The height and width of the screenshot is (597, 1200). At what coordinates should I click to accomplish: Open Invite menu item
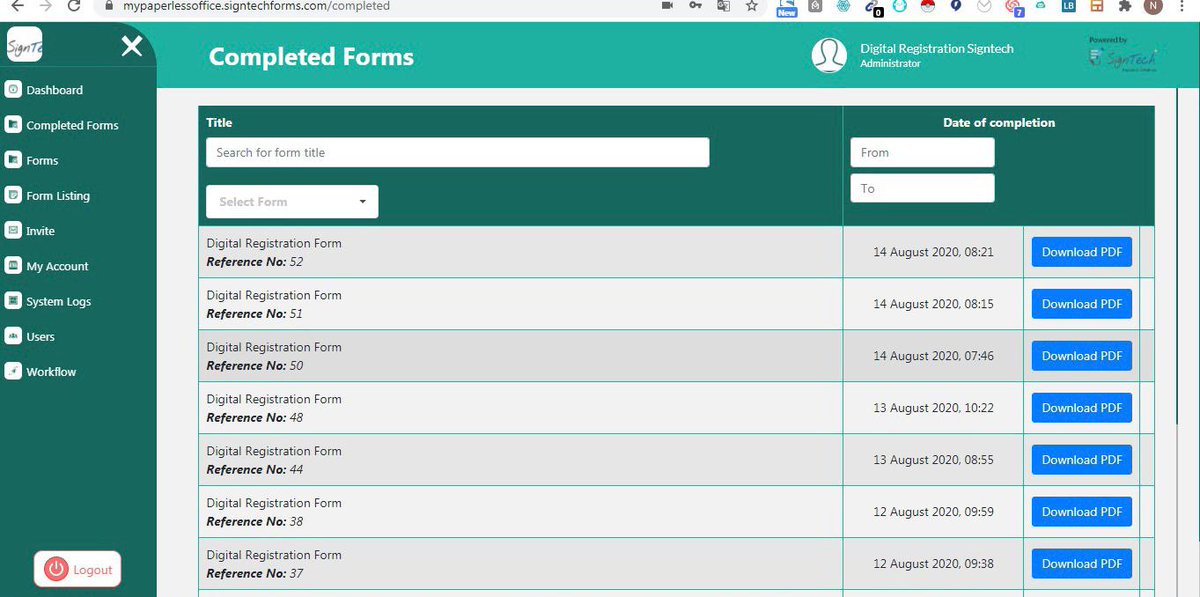[x=40, y=230]
